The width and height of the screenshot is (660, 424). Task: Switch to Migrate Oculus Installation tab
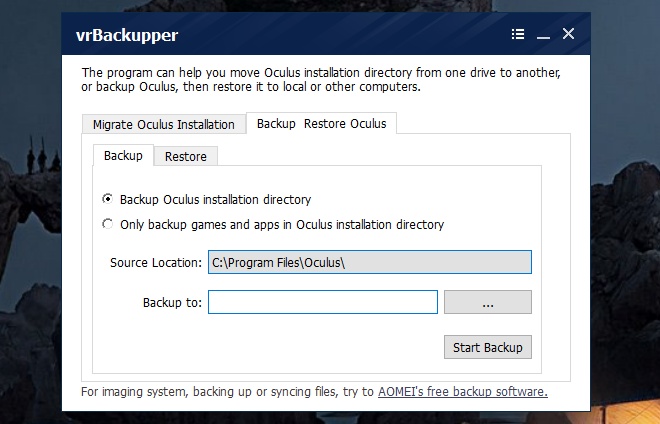(x=164, y=124)
